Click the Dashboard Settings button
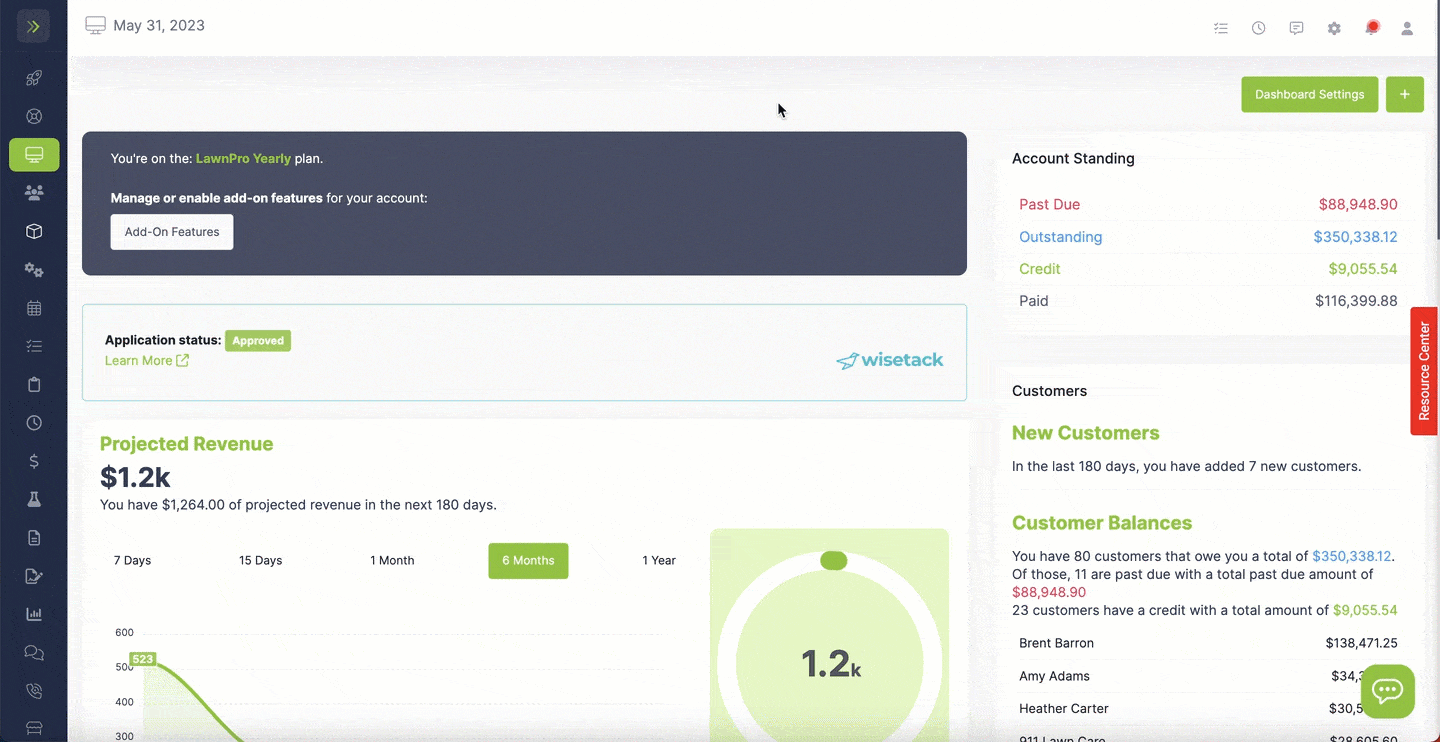The image size is (1440, 742). click(x=1309, y=95)
